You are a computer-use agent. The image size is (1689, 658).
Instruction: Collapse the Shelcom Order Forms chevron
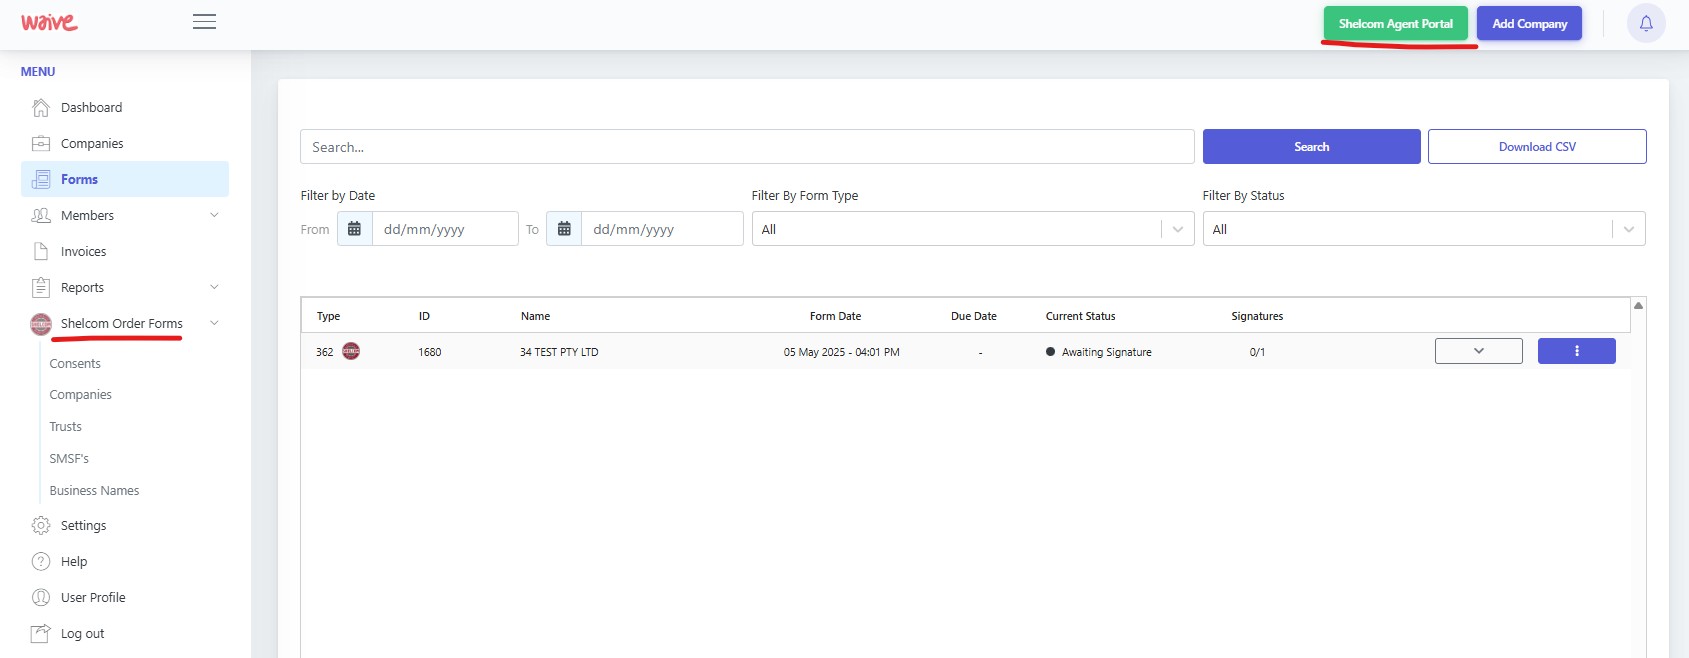click(214, 323)
